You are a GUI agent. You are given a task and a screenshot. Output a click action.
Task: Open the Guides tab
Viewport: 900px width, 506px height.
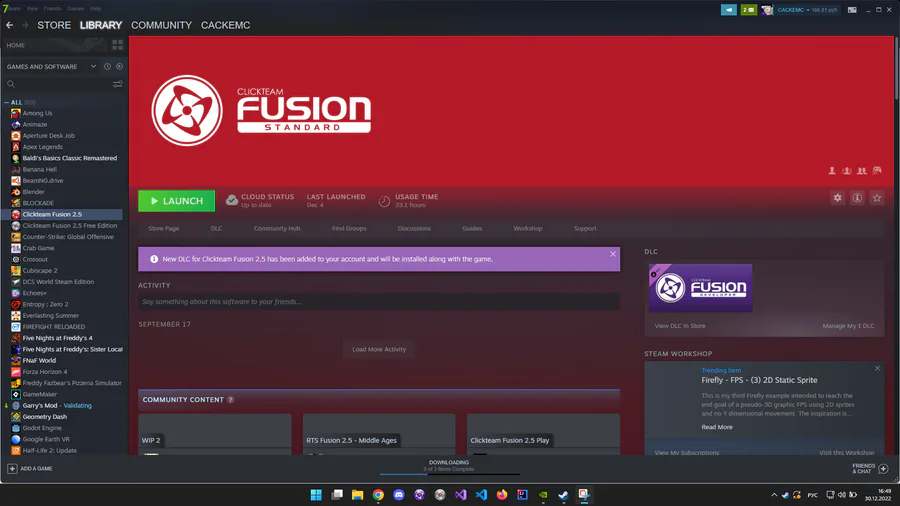click(472, 228)
